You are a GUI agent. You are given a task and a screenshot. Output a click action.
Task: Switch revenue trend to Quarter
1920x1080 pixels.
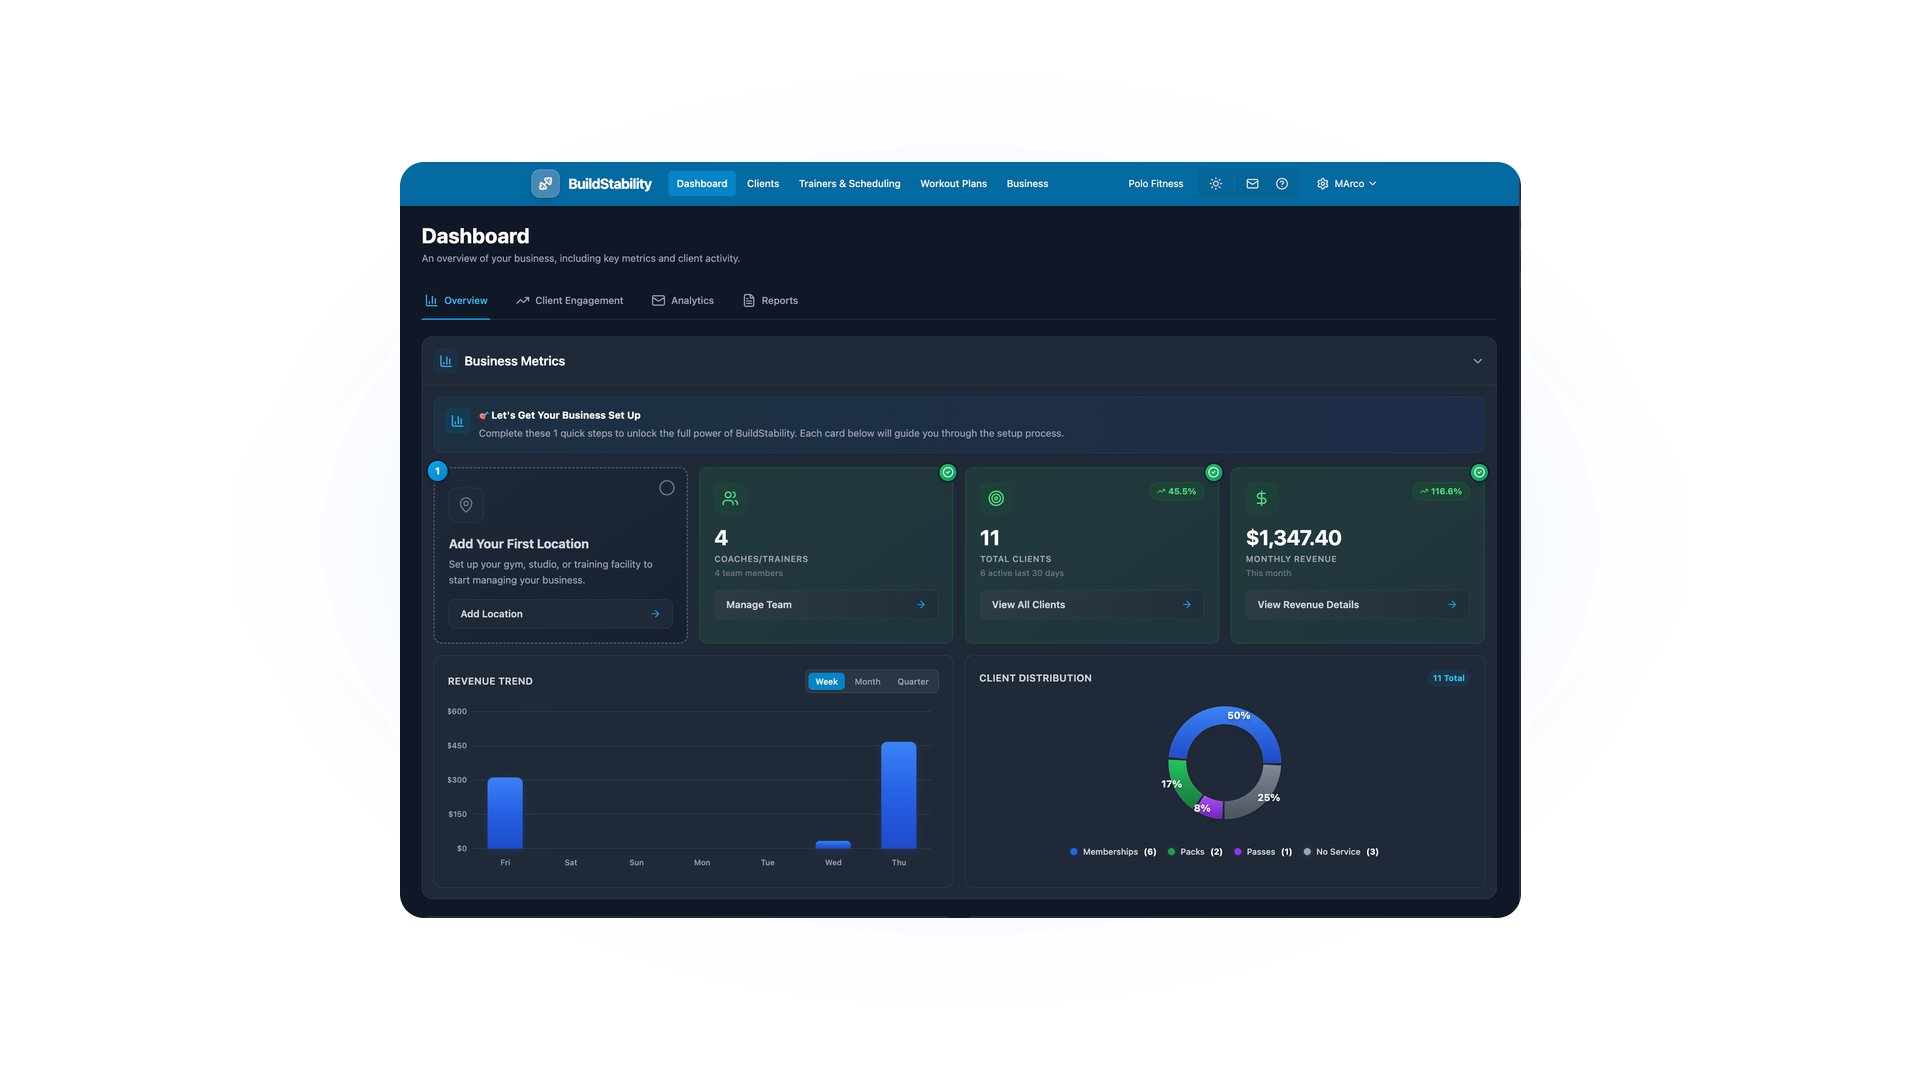coord(912,682)
